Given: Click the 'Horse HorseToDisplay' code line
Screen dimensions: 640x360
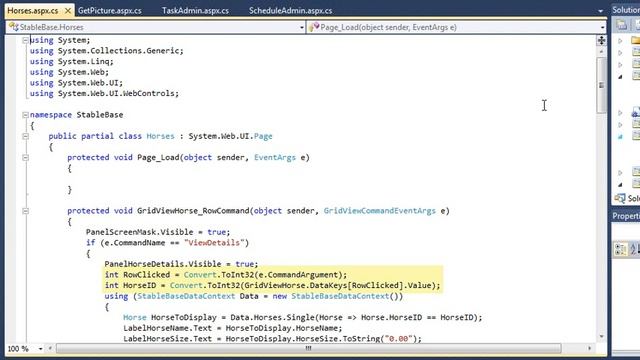Looking at the screenshot, I should (x=302, y=318).
